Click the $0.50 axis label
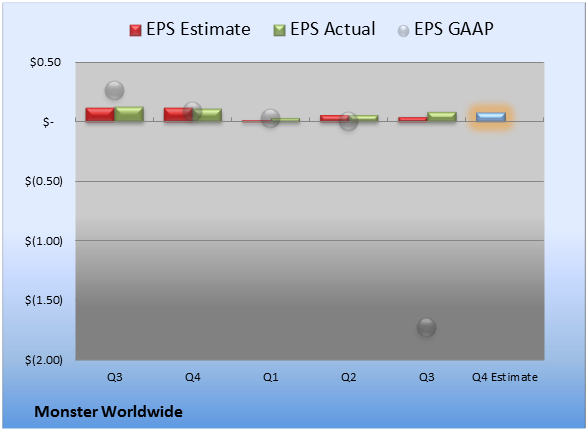The width and height of the screenshot is (587, 430). (x=45, y=62)
